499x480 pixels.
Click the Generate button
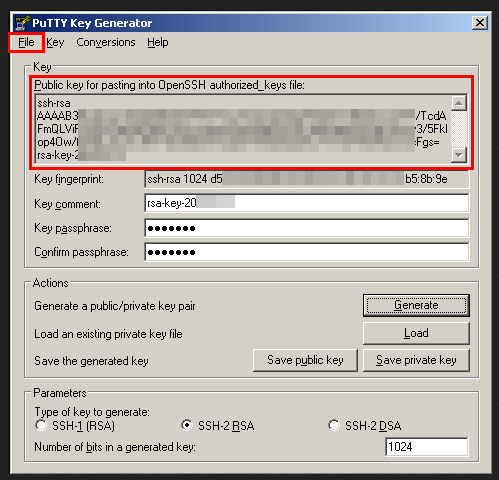point(416,305)
